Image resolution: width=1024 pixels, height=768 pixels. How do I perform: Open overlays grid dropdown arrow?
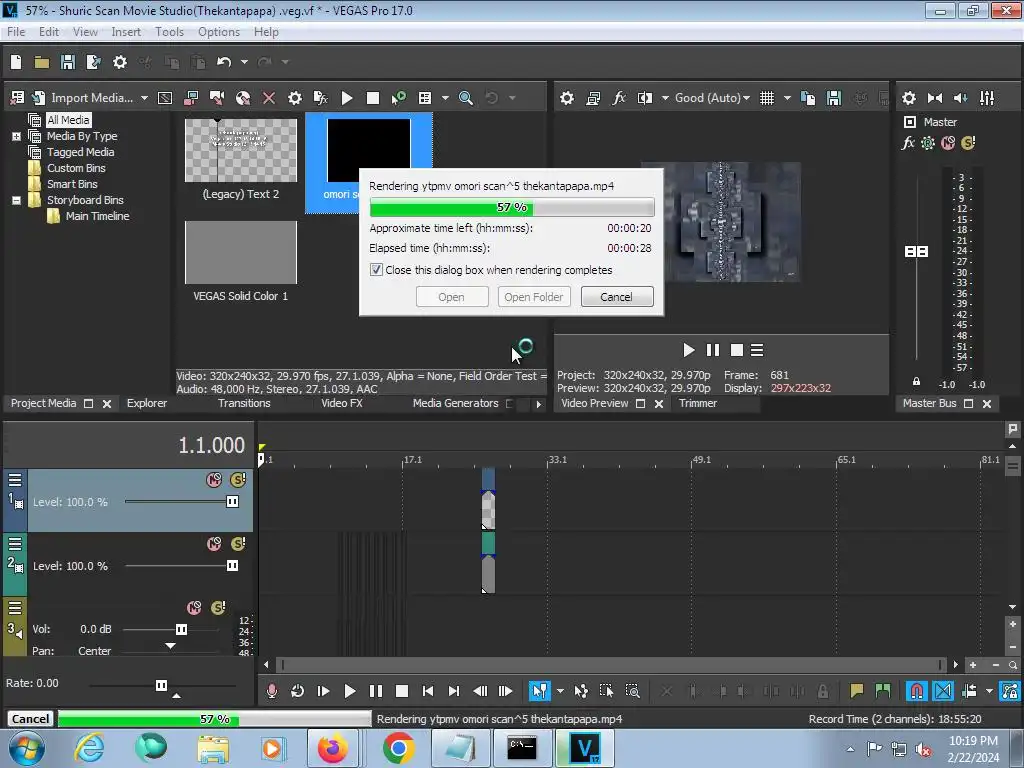[787, 98]
